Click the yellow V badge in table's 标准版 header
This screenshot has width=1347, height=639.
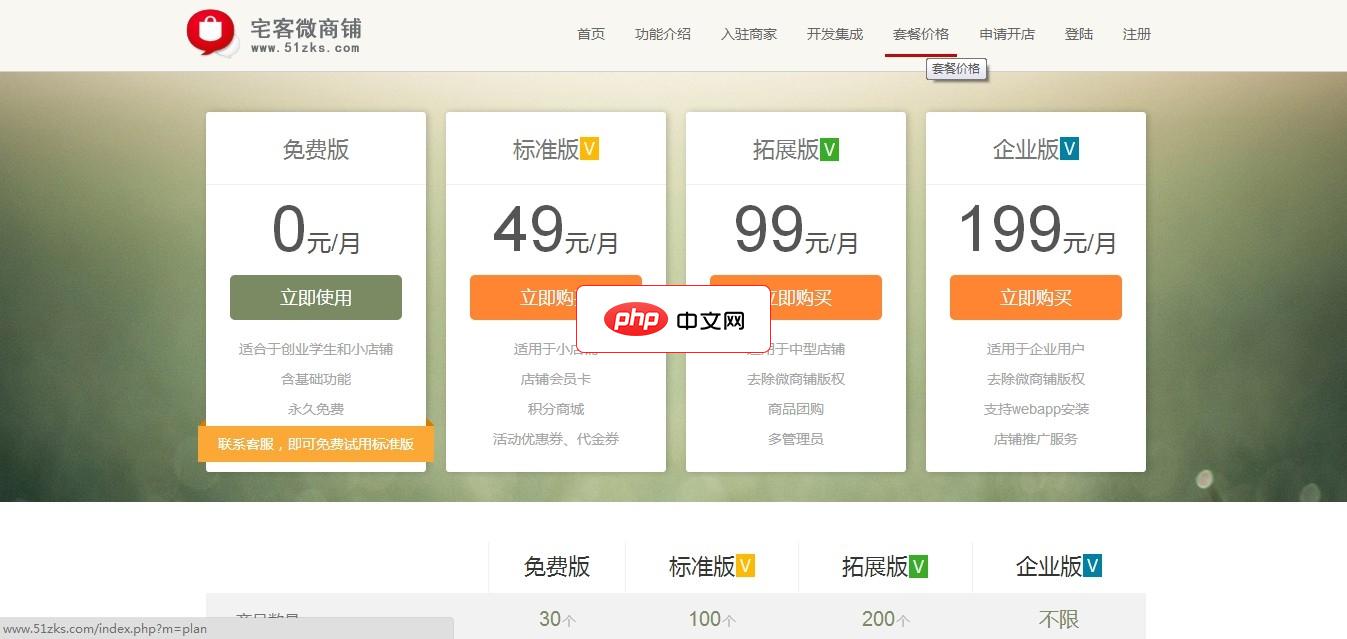[x=745, y=565]
